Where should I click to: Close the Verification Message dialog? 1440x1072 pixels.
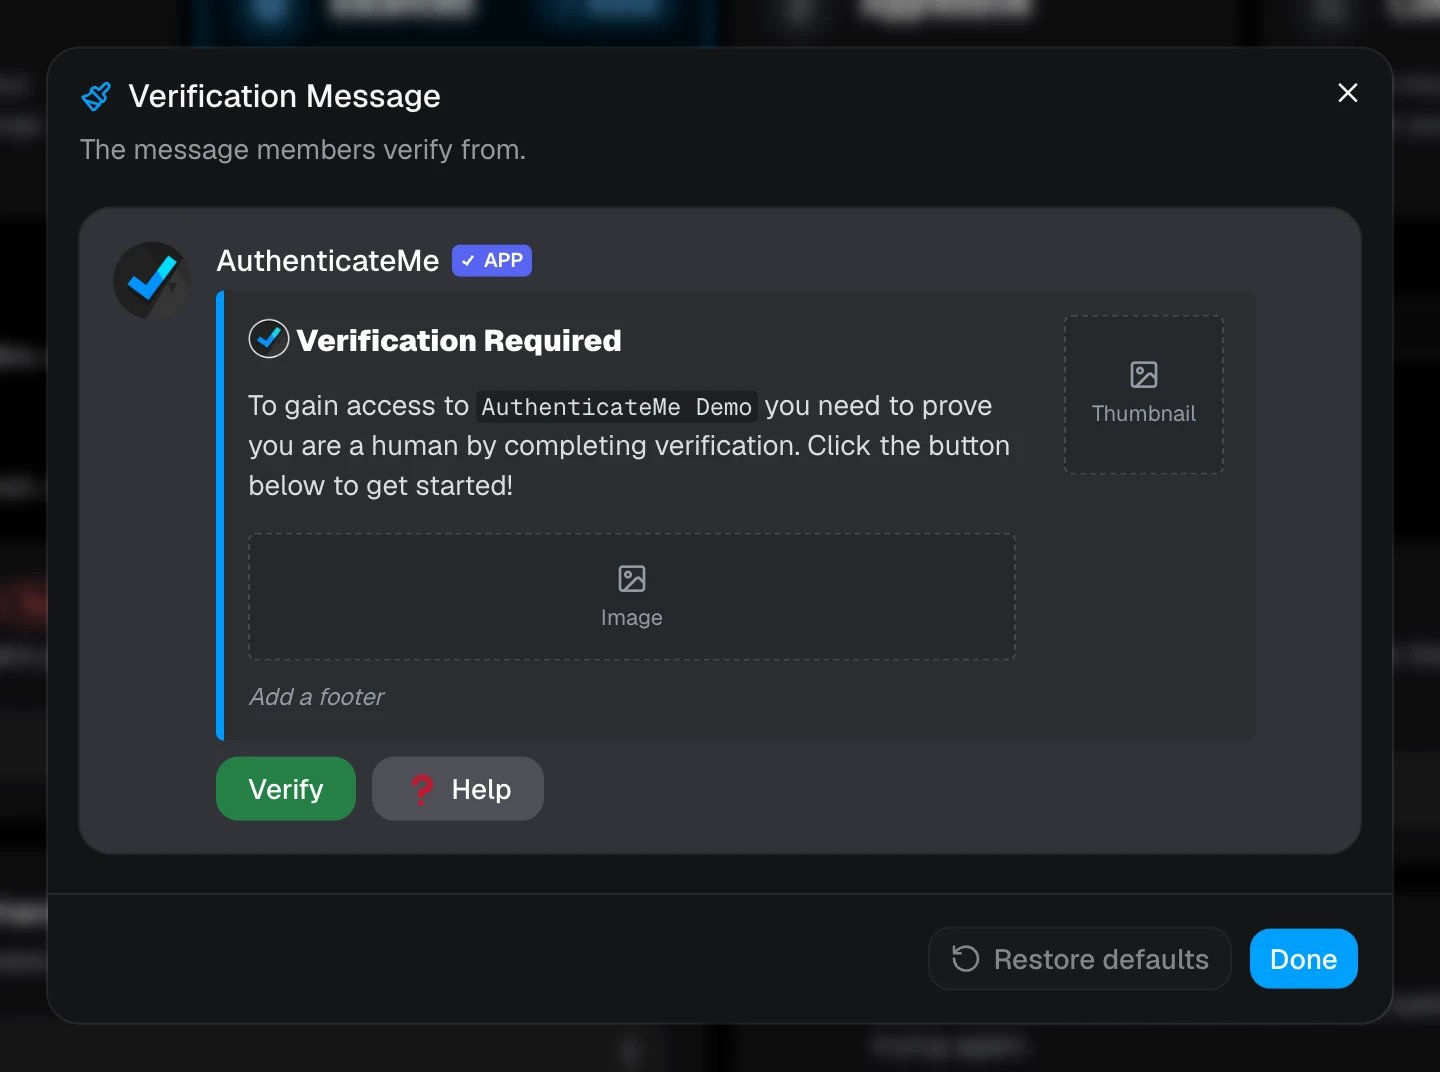(1348, 93)
